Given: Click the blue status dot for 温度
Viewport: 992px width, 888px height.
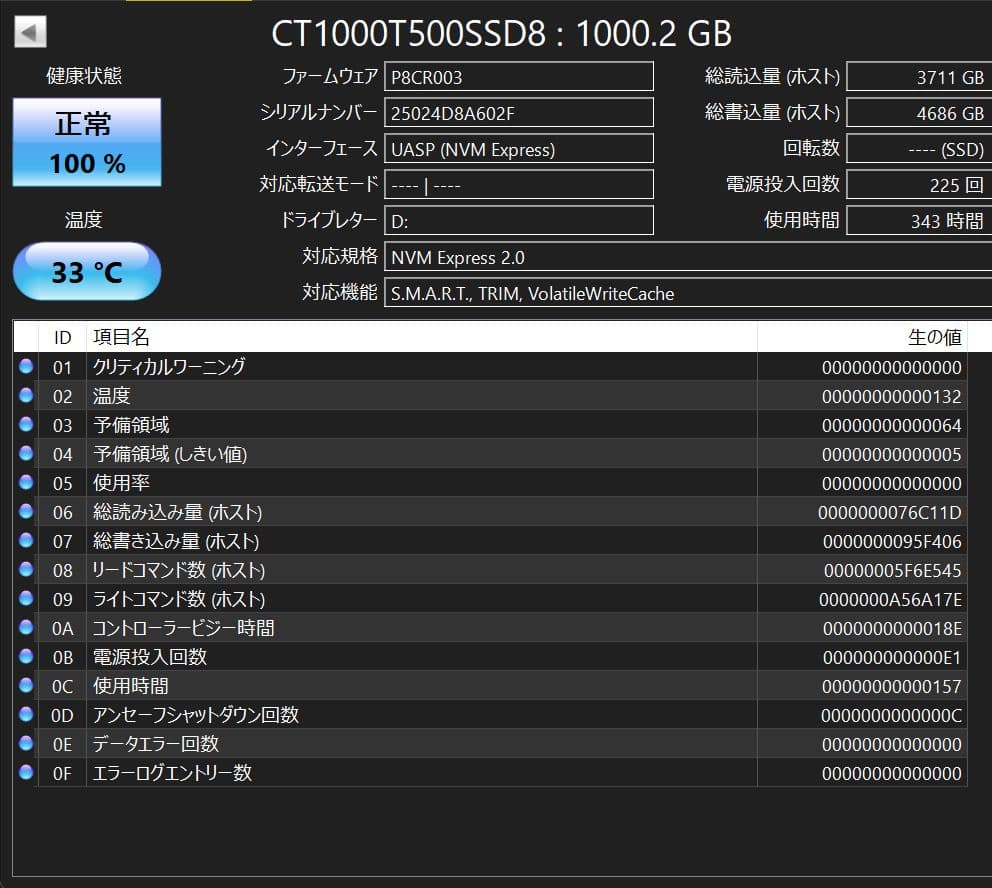Looking at the screenshot, I should 25,395.
